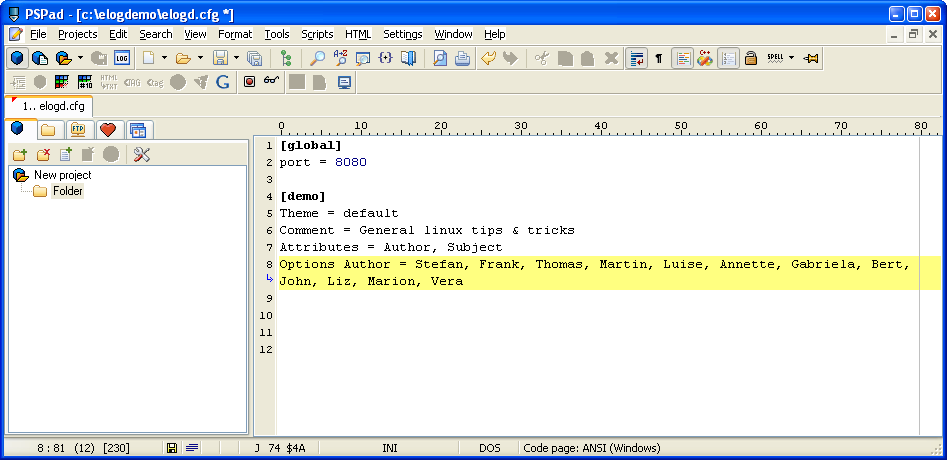Viewport: 947px width, 460px height.
Task: Open the File menu
Action: (x=38, y=34)
